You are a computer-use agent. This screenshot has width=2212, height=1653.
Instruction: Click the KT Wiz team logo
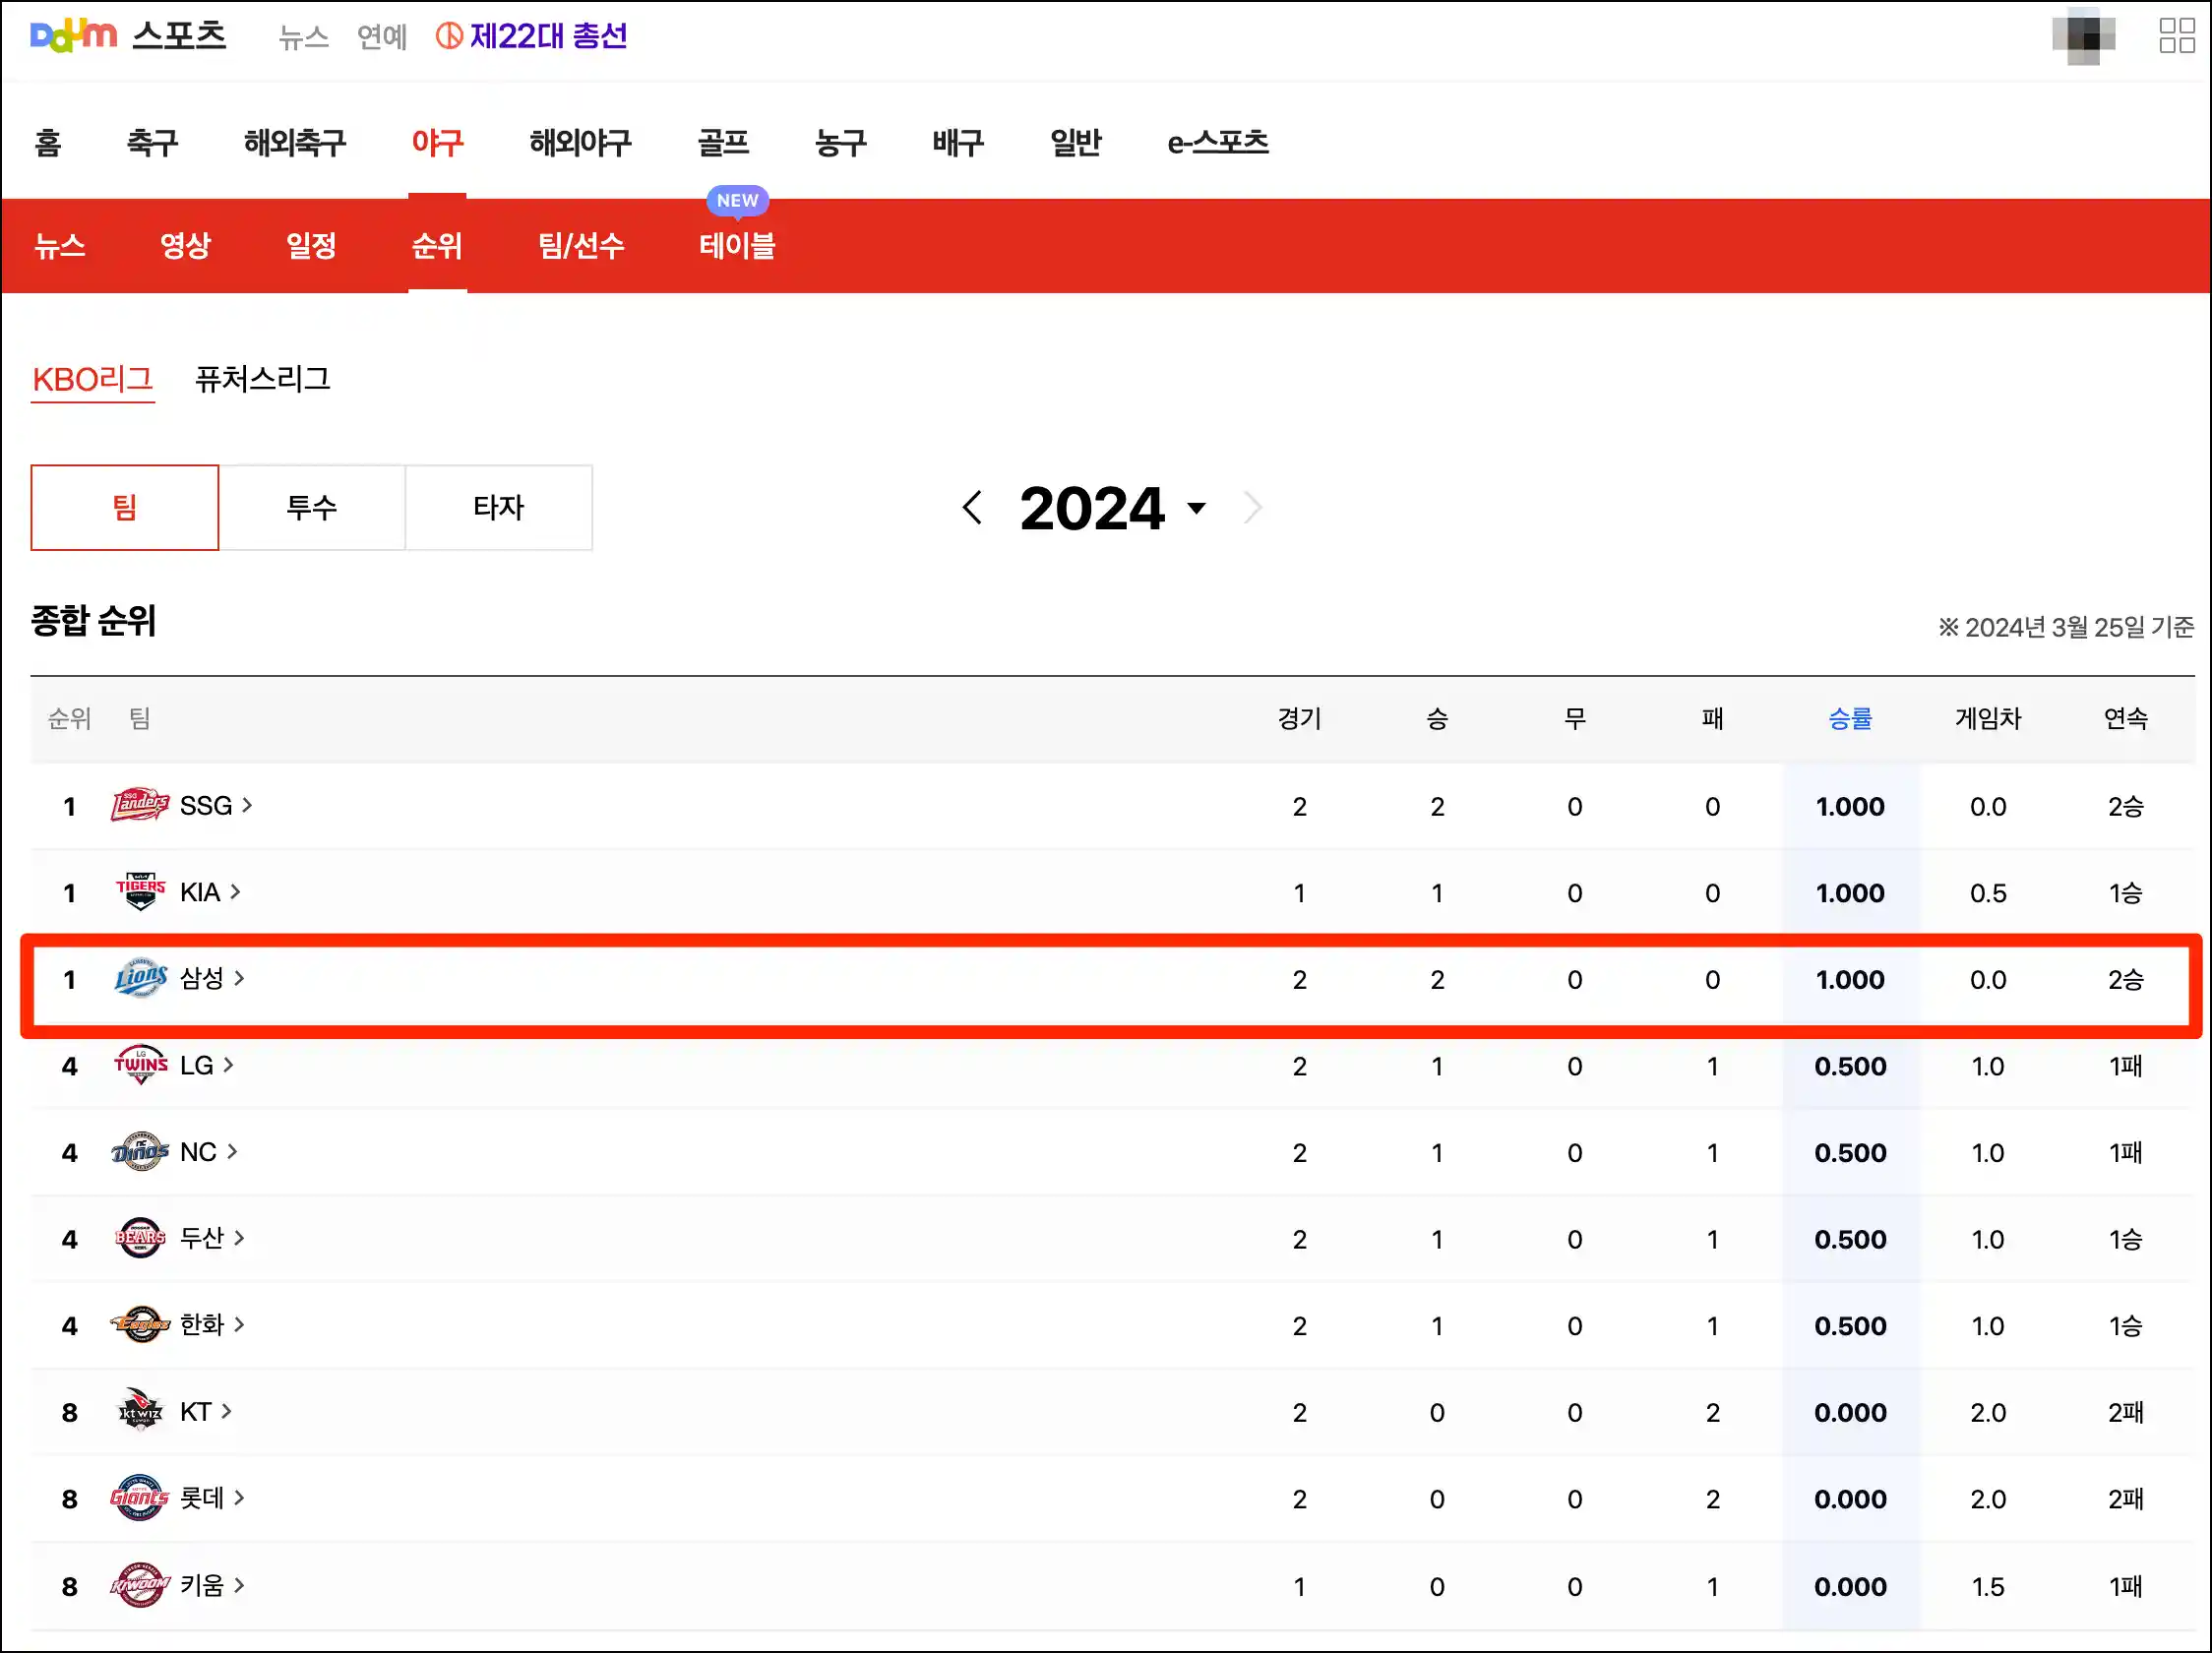click(x=140, y=1411)
